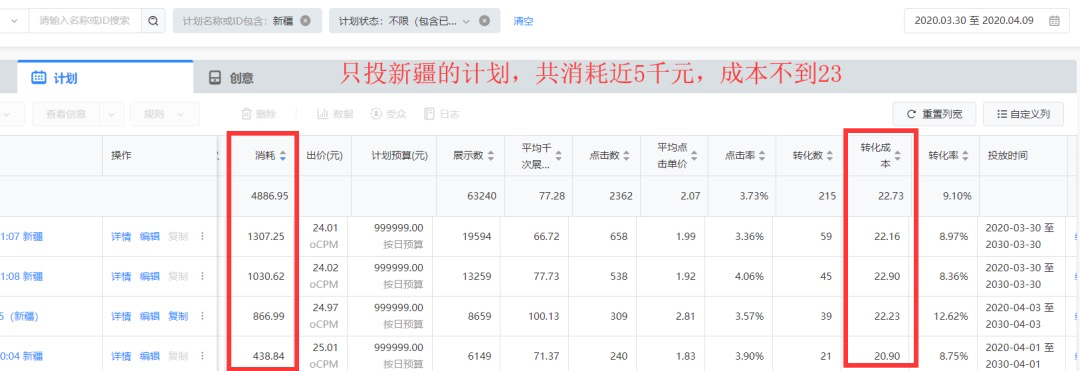1080x371 pixels.
Task: Open 自定义列 column settings
Action: pos(1024,114)
